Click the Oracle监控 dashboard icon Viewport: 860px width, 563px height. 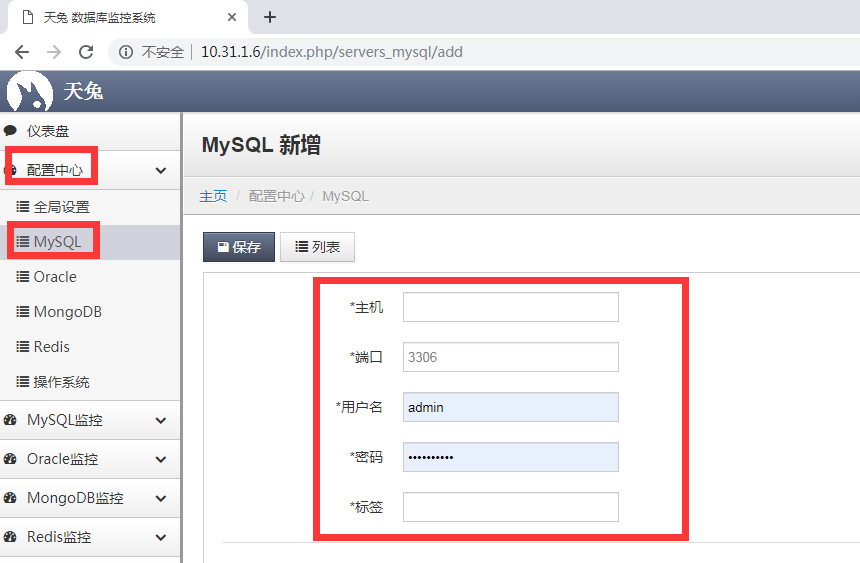click(10, 459)
